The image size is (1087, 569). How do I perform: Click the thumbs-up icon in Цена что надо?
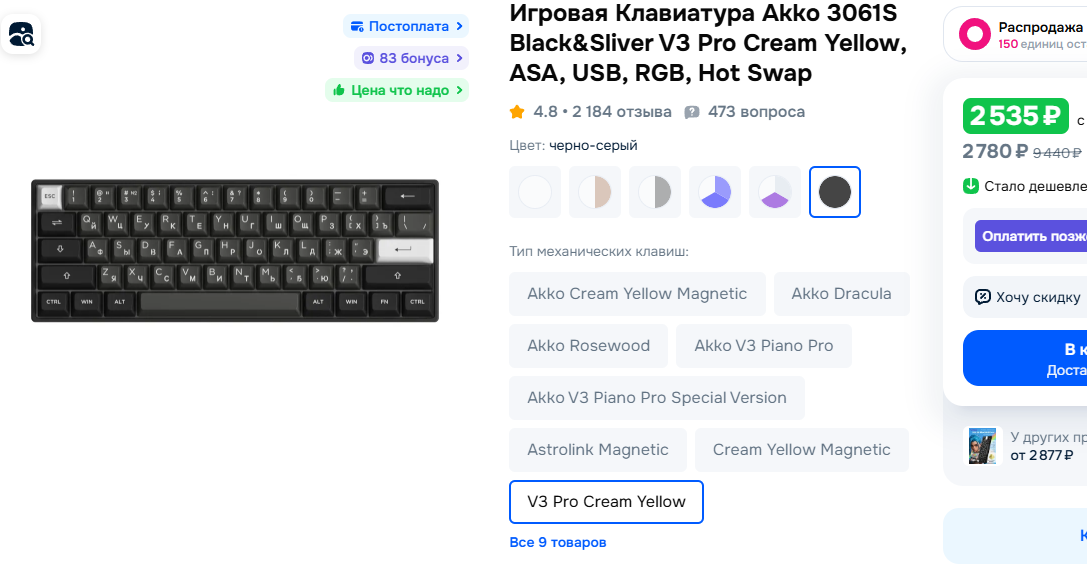click(339, 90)
